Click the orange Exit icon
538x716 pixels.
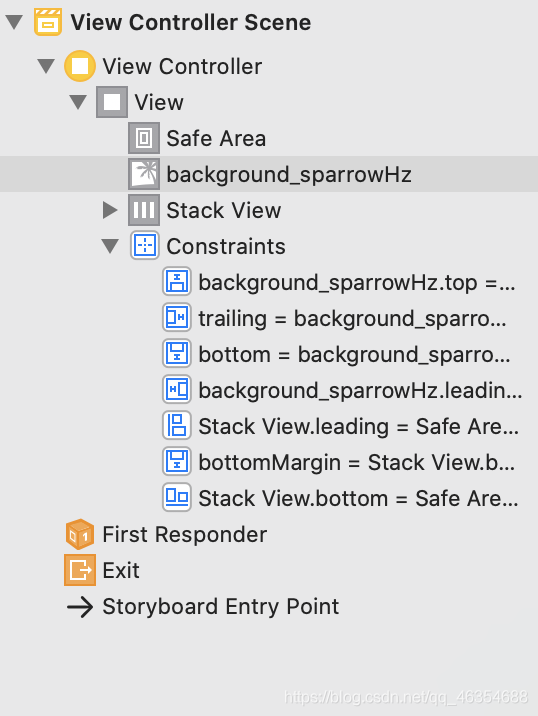tap(80, 570)
